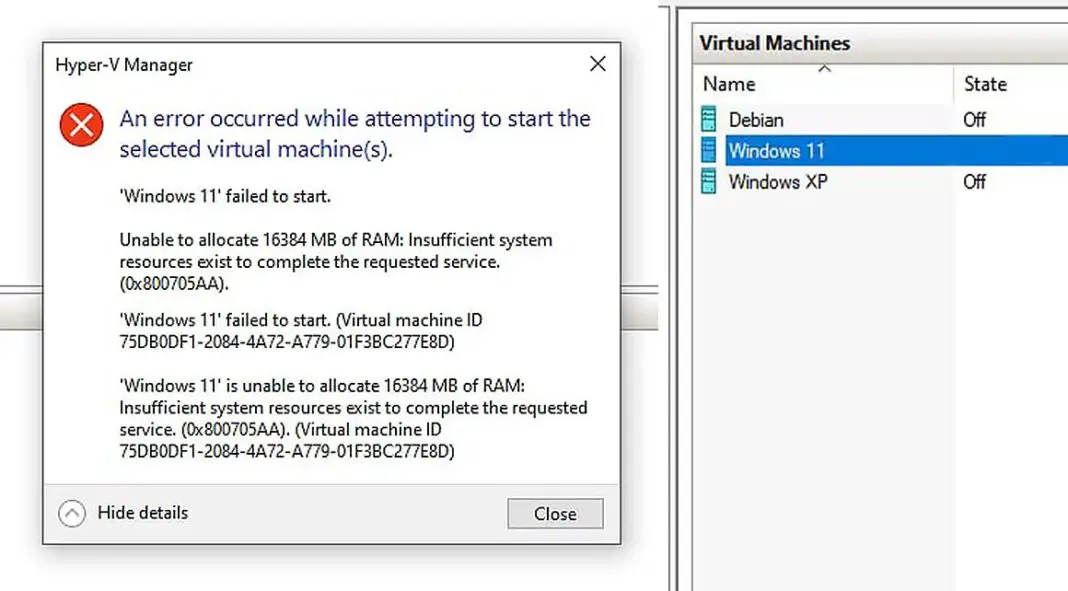Click the Close button in error dialog

coord(555,513)
